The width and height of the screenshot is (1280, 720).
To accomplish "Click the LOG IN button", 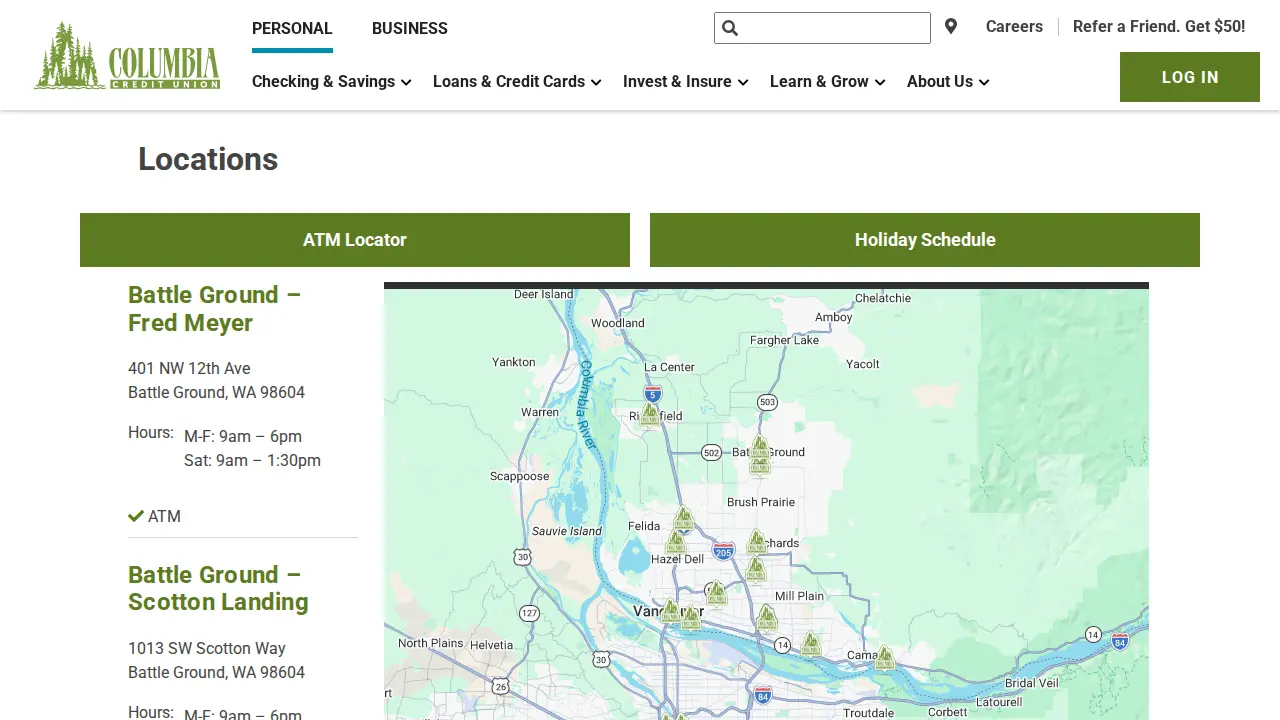I will [x=1190, y=77].
